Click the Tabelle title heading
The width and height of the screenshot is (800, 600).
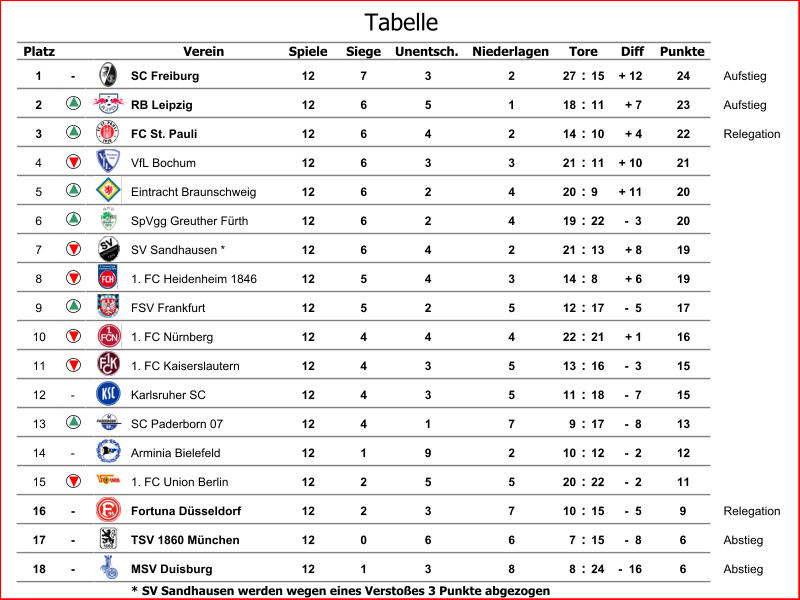point(400,22)
